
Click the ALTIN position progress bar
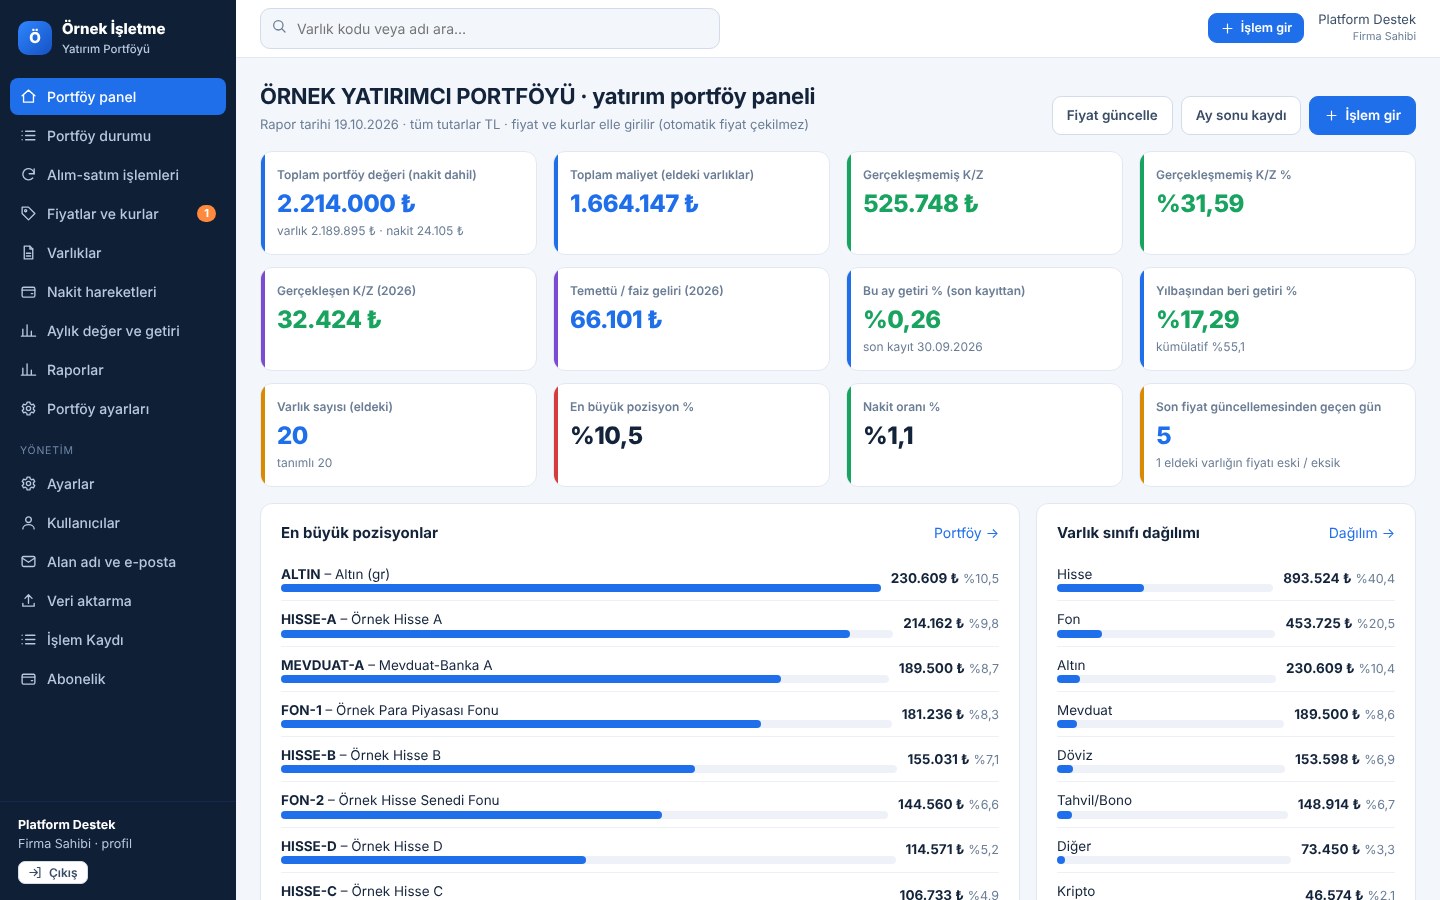point(581,588)
